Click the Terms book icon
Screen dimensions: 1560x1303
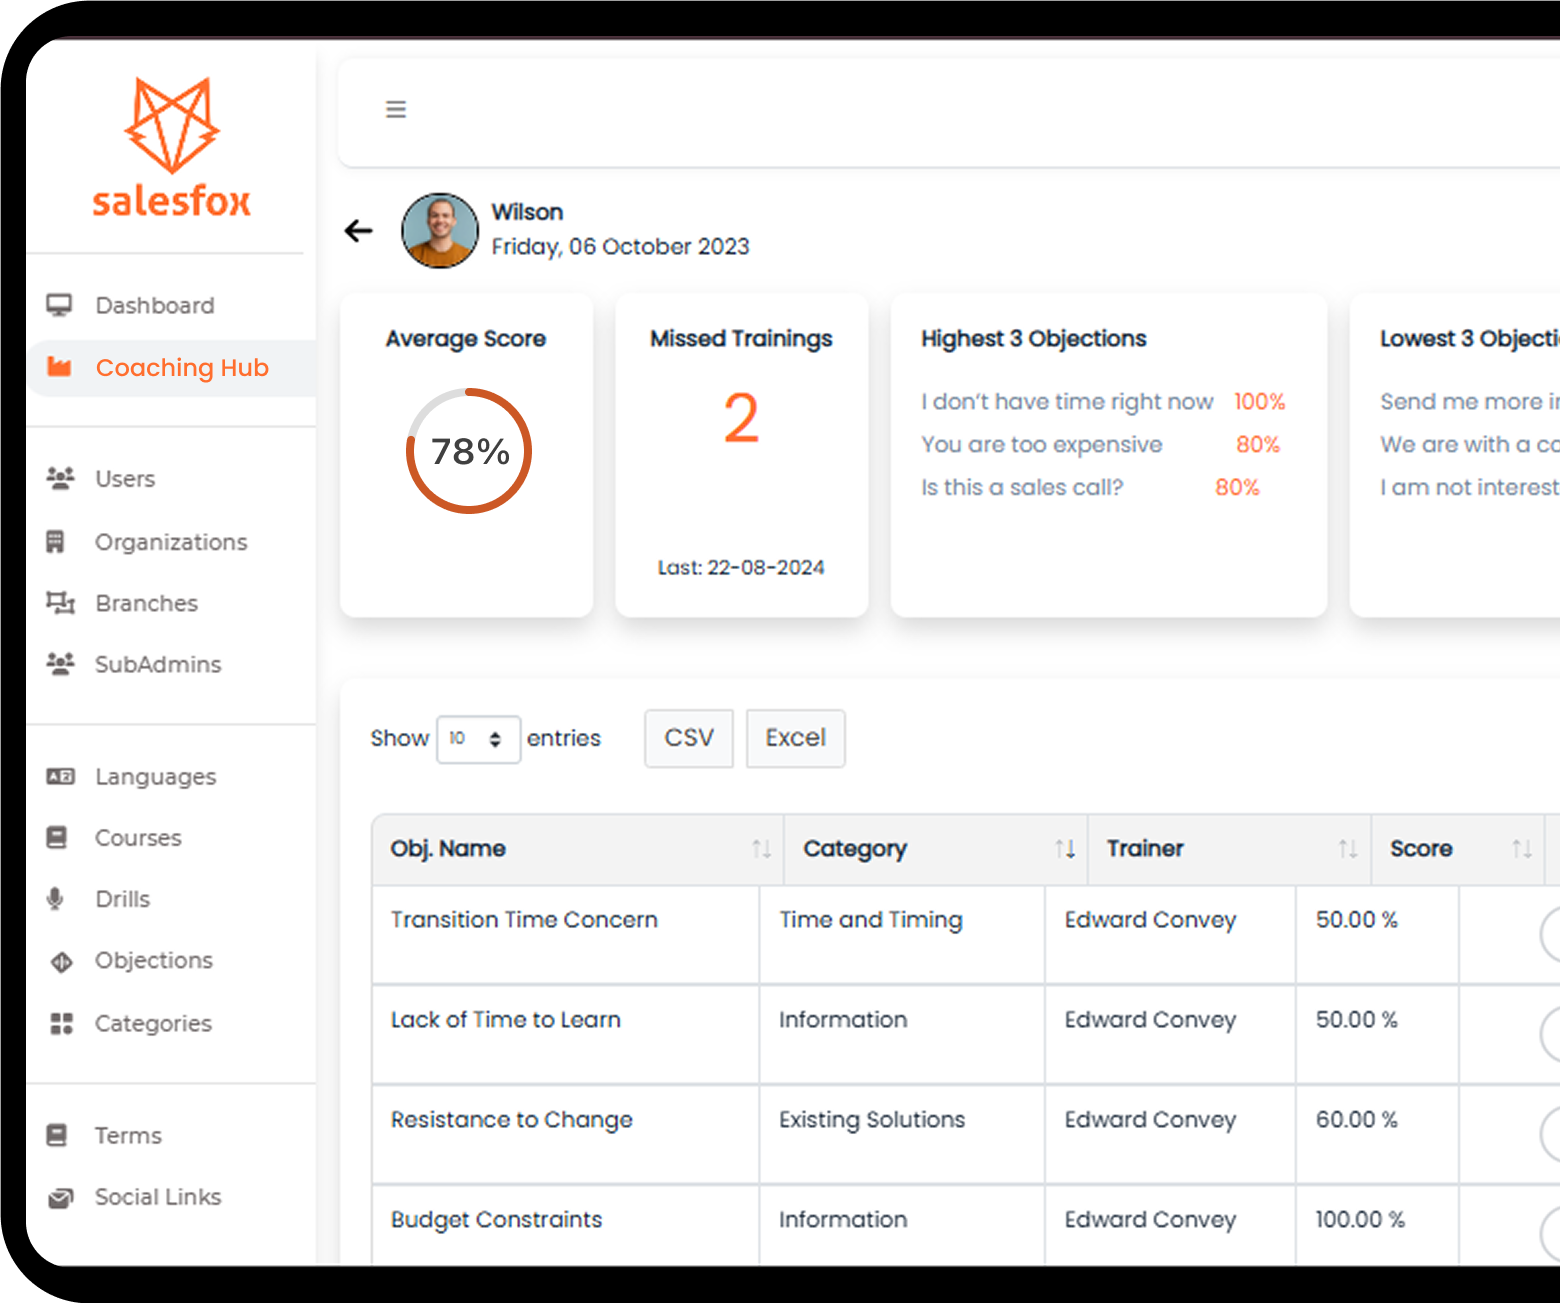(57, 1135)
